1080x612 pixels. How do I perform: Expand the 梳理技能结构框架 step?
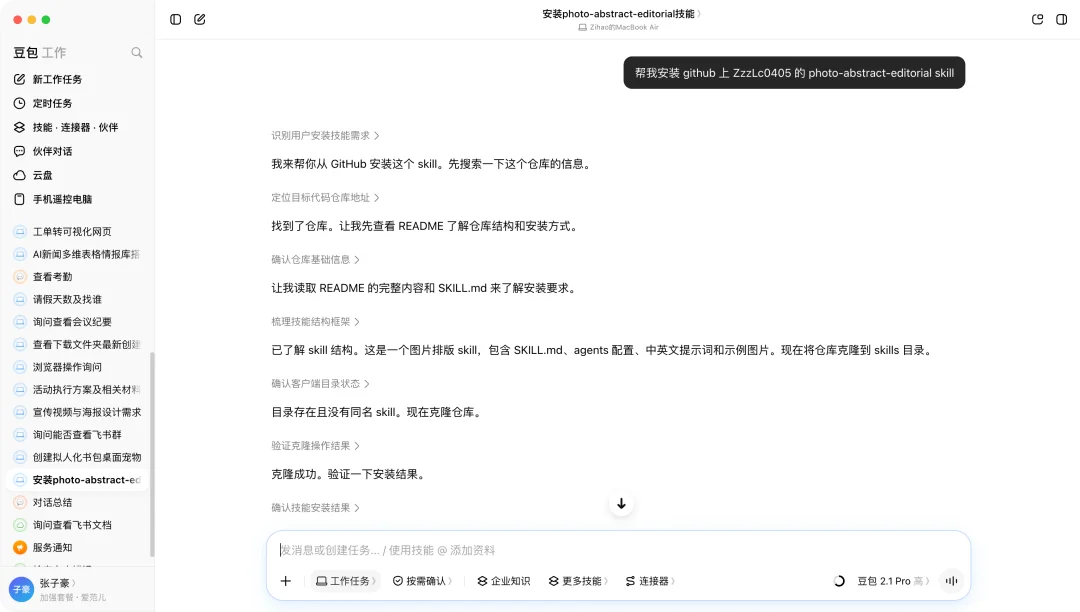[315, 321]
